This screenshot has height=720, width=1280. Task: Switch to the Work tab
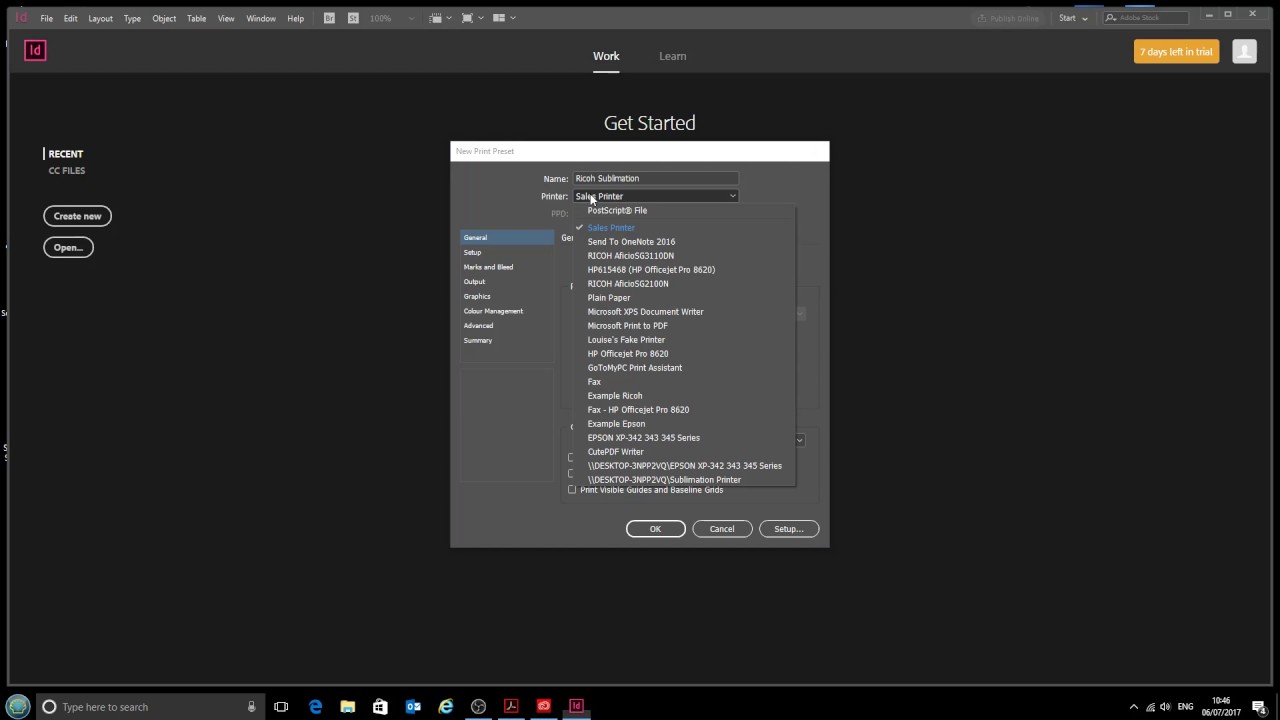(606, 56)
